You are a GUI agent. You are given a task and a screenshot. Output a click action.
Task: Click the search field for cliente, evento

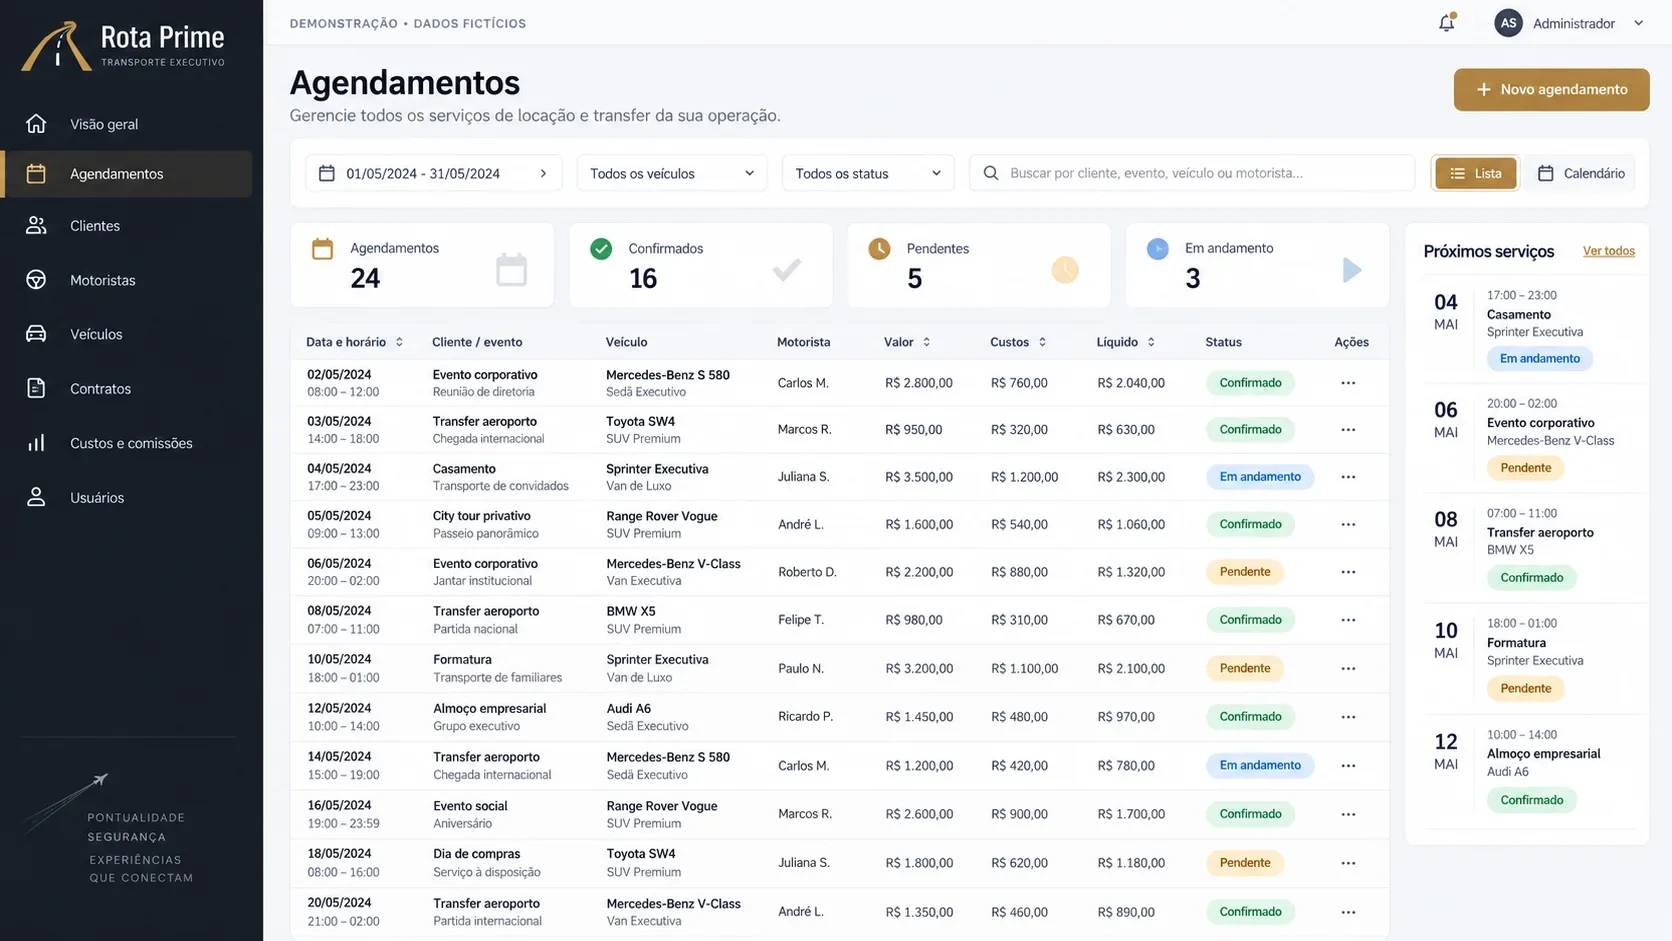(1192, 173)
